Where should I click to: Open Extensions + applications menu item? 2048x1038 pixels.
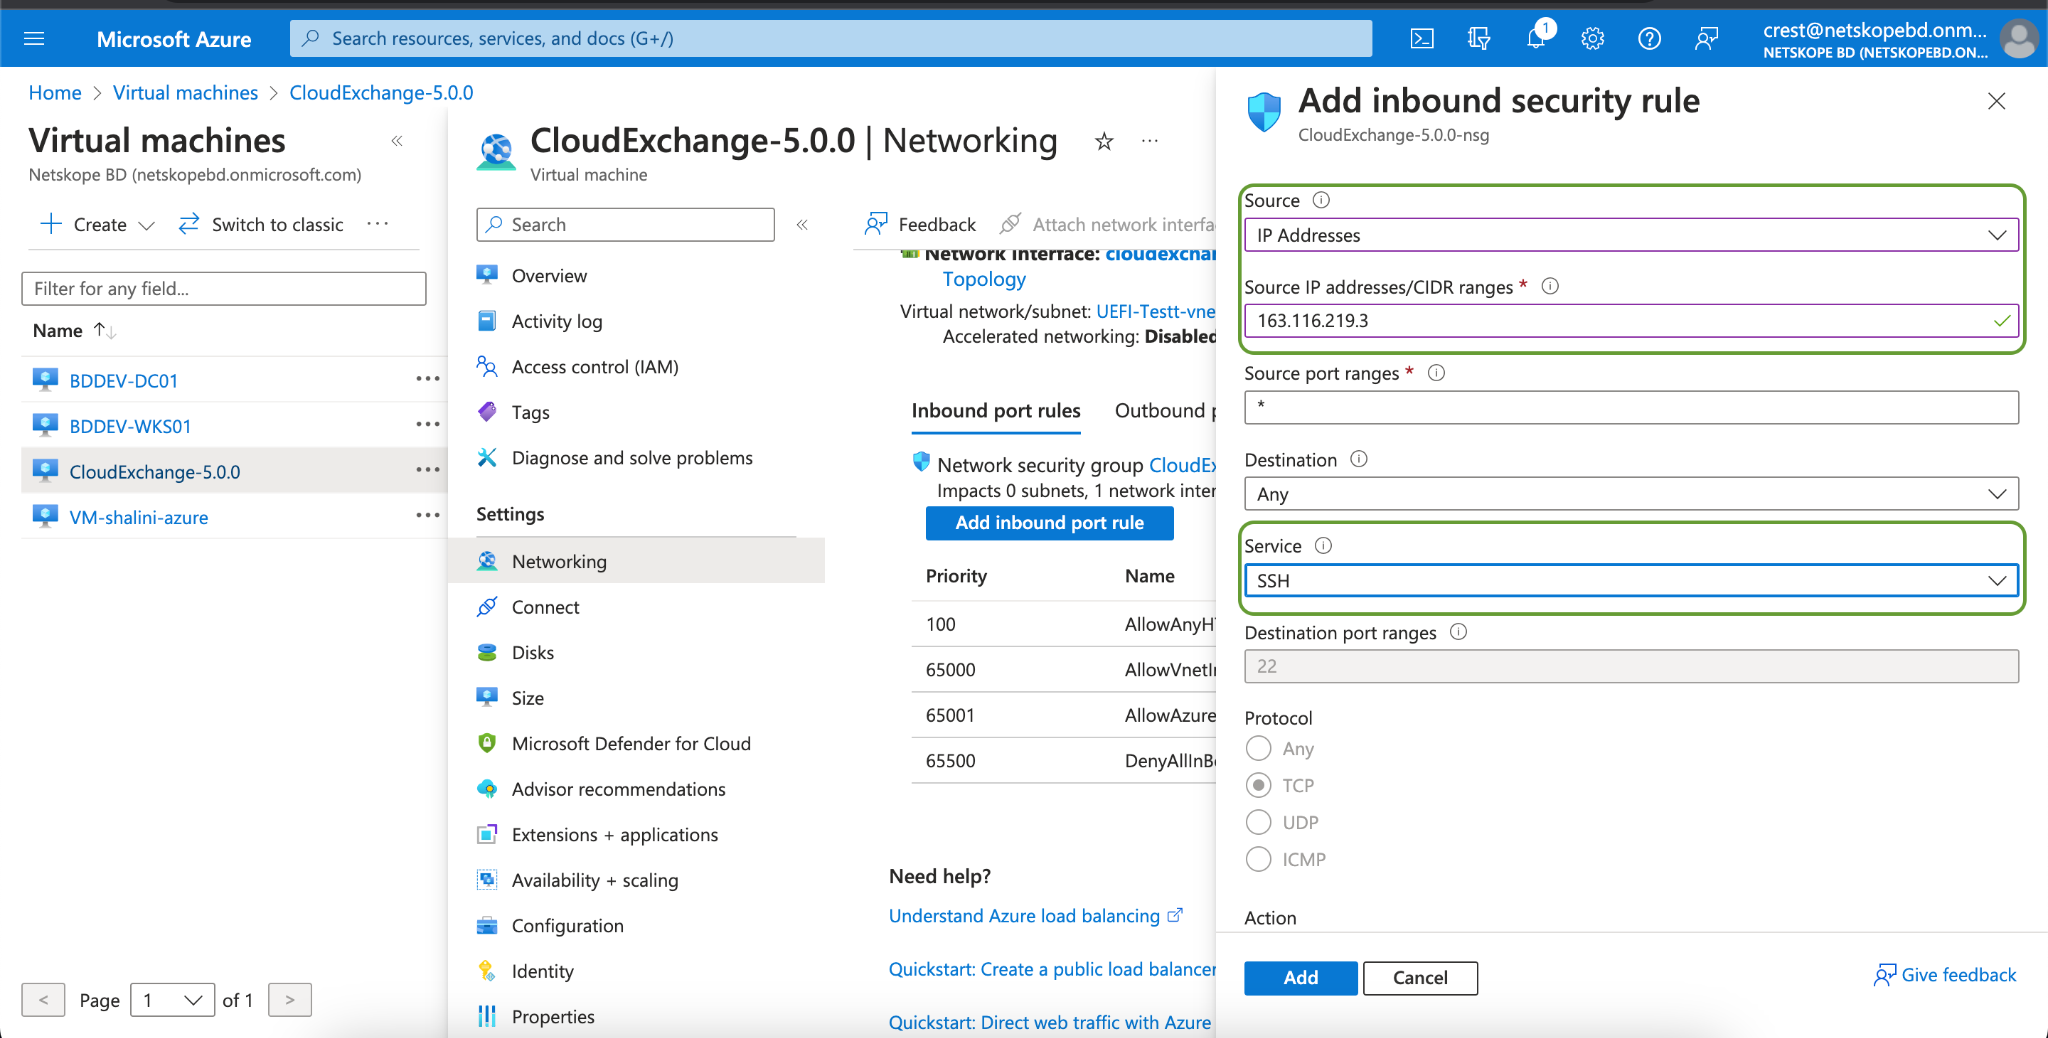[614, 835]
